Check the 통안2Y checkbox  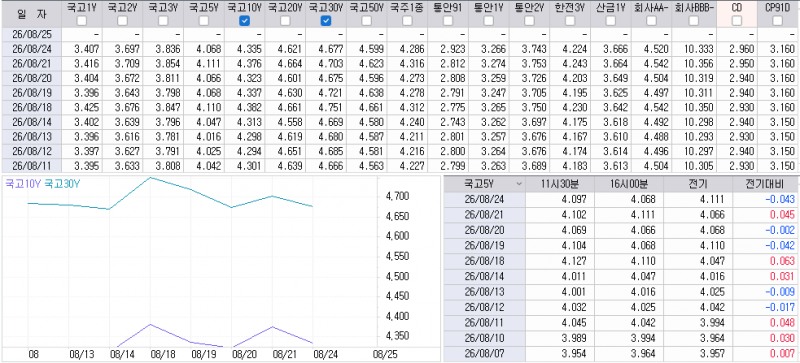(x=530, y=21)
